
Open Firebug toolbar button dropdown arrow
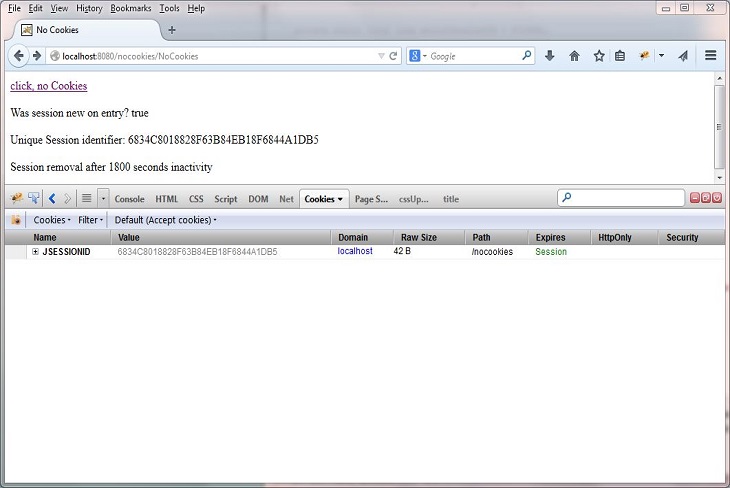661,56
